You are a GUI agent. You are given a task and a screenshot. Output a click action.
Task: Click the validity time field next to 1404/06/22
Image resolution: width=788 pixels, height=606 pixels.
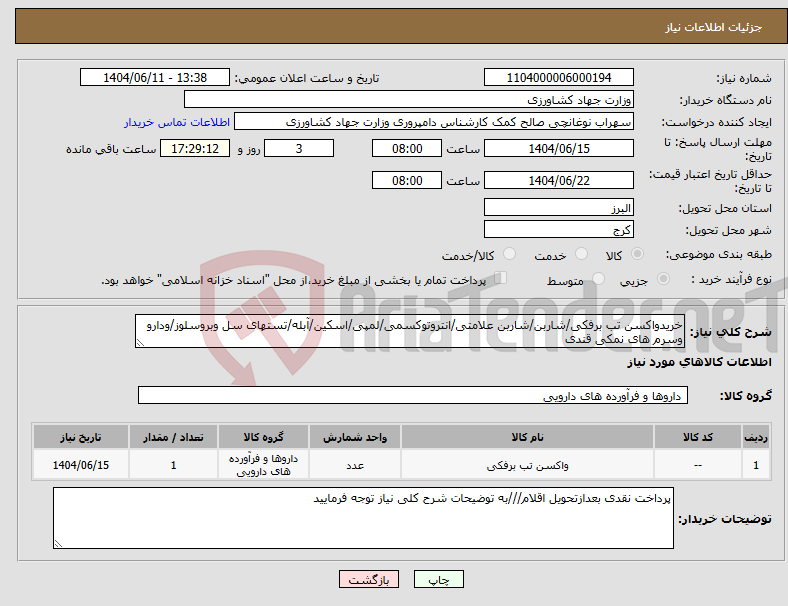(407, 180)
